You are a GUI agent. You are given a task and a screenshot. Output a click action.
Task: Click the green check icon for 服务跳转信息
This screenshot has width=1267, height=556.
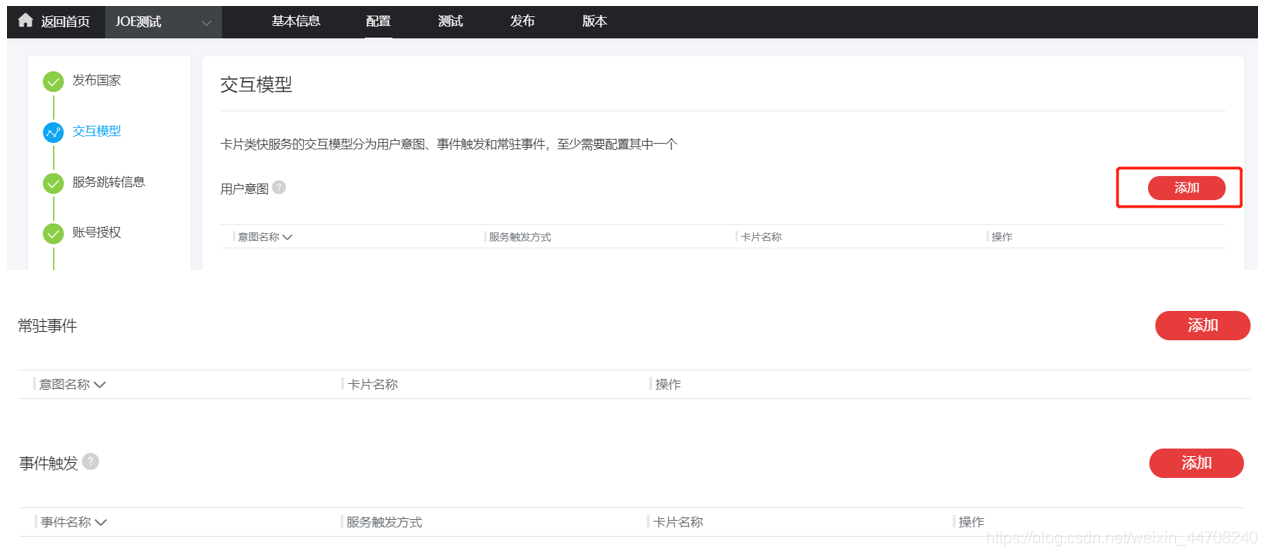53,183
